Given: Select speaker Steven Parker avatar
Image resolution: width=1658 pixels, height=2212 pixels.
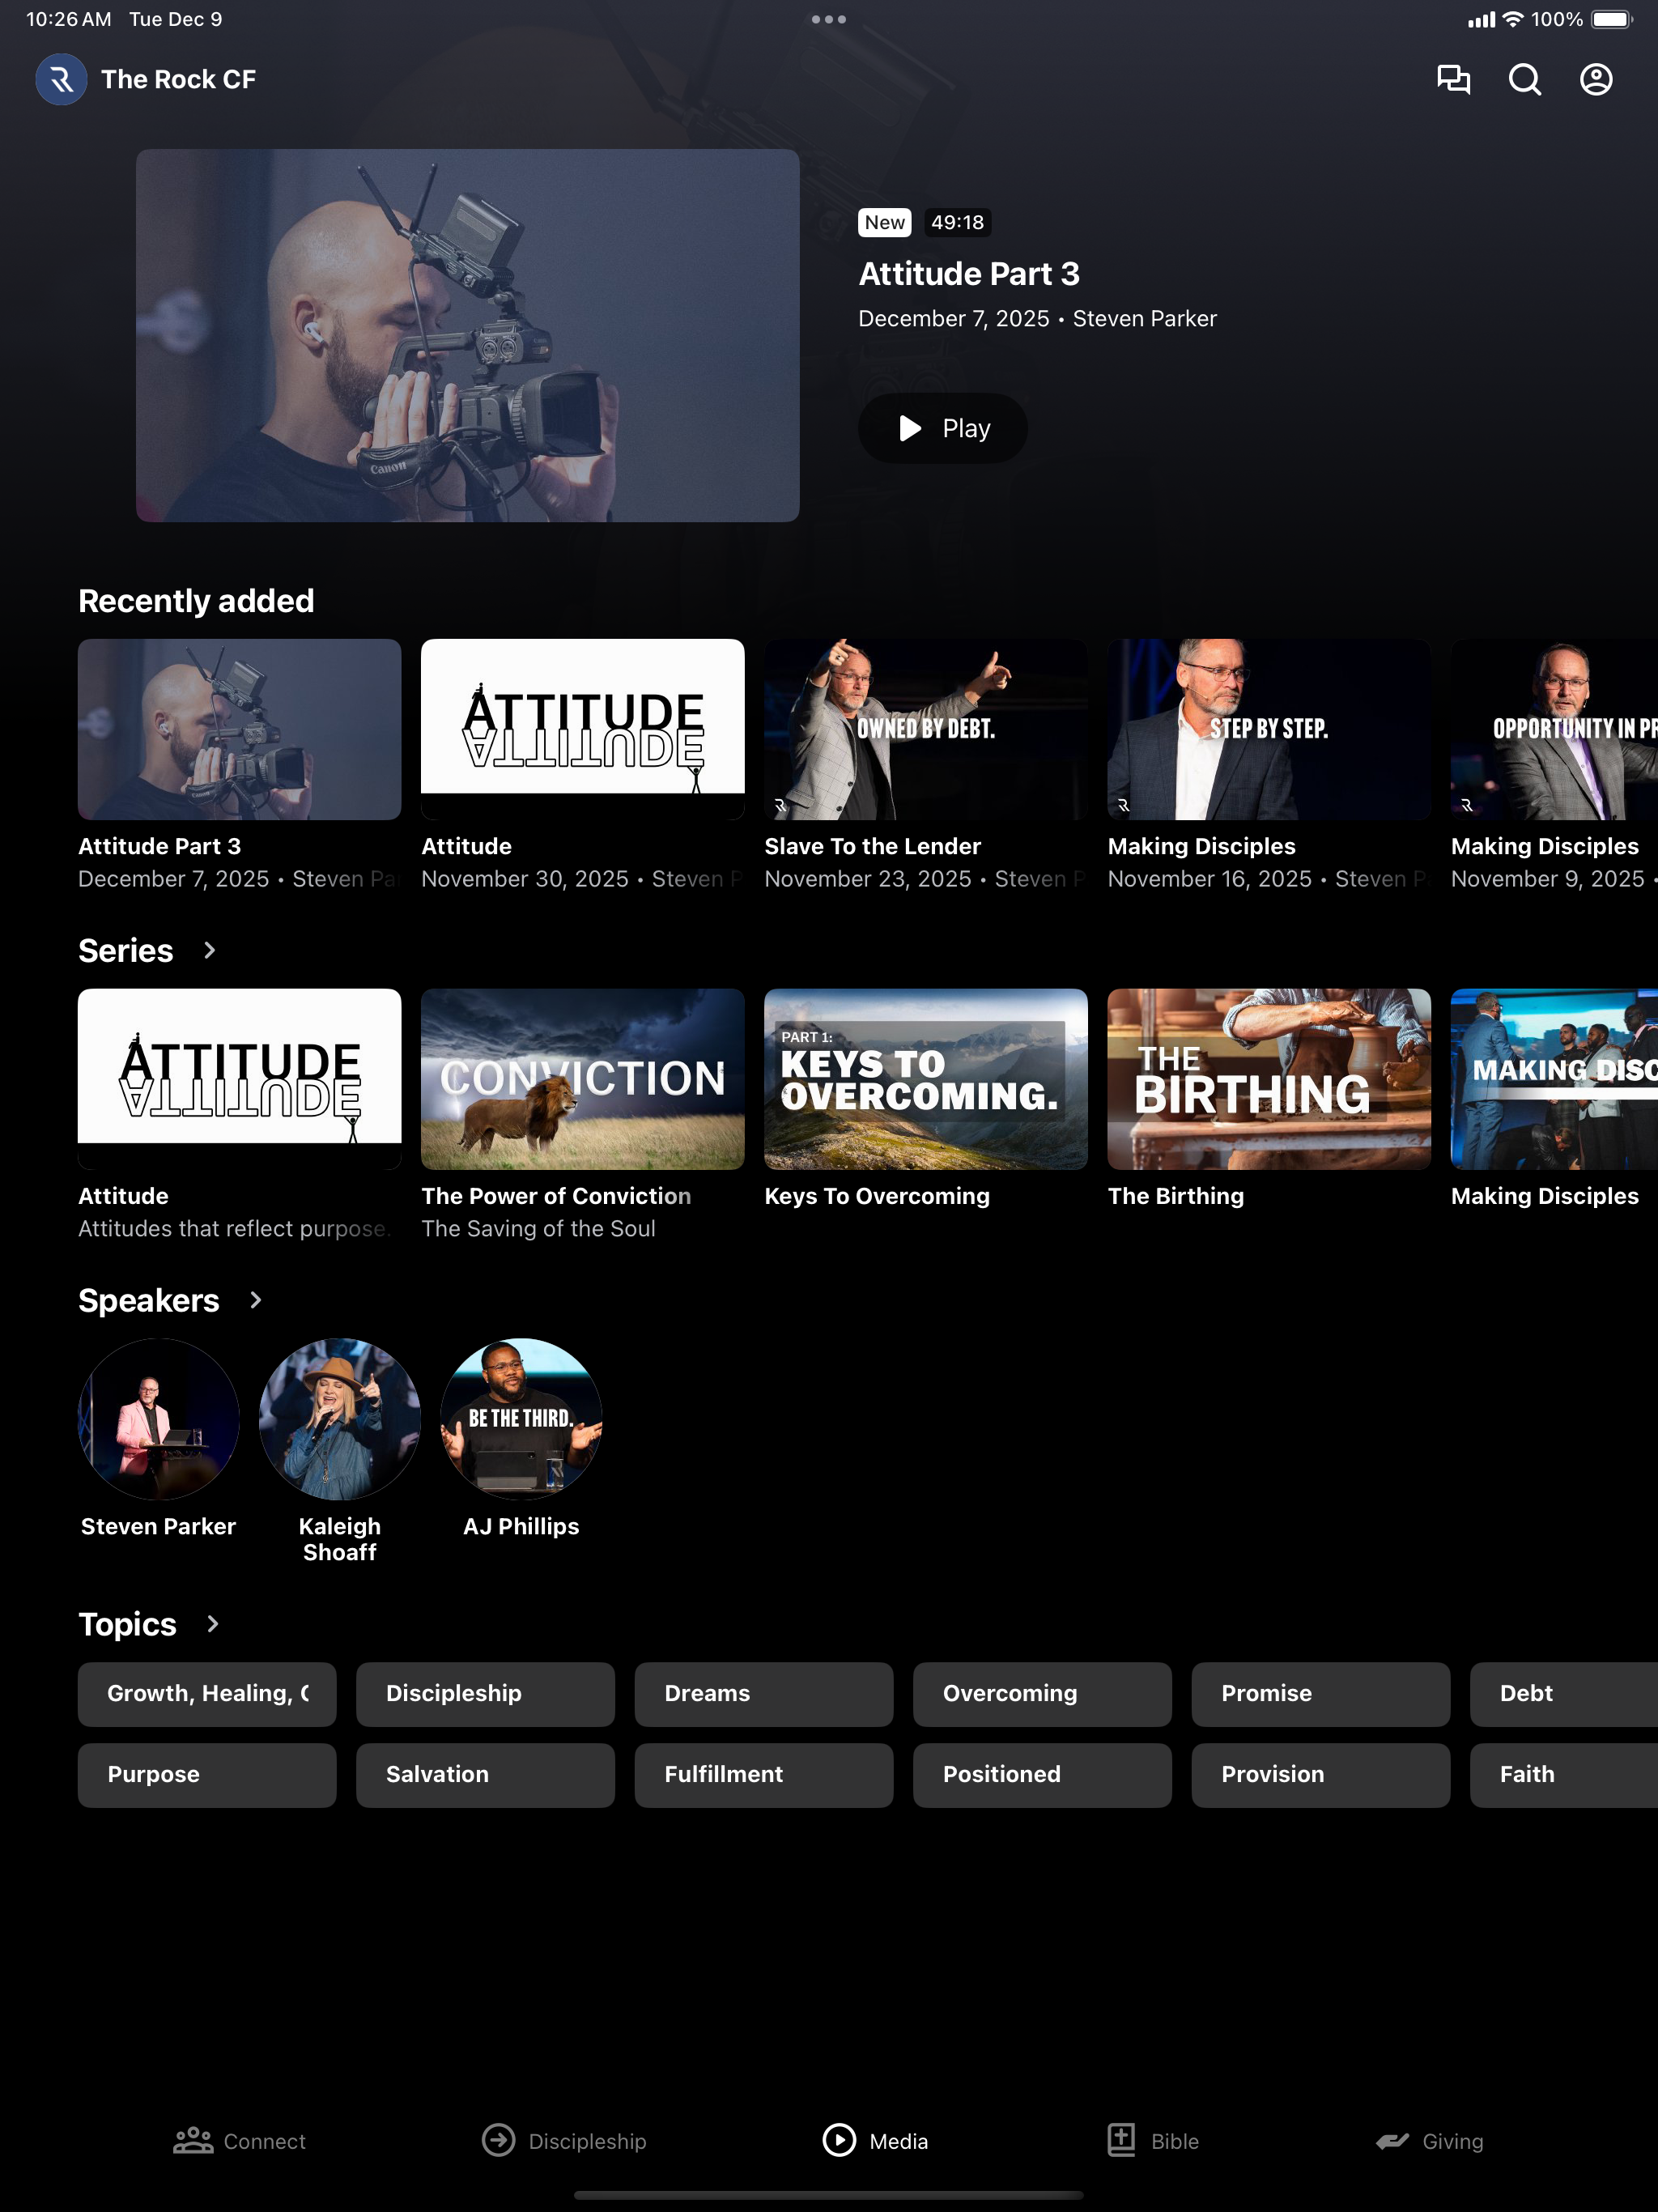Looking at the screenshot, I should pyautogui.click(x=159, y=1419).
